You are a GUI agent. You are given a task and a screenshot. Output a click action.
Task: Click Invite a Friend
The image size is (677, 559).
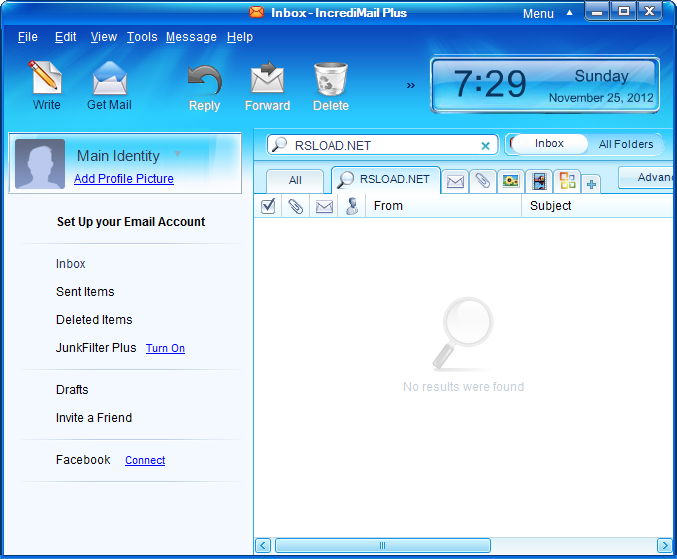[94, 418]
